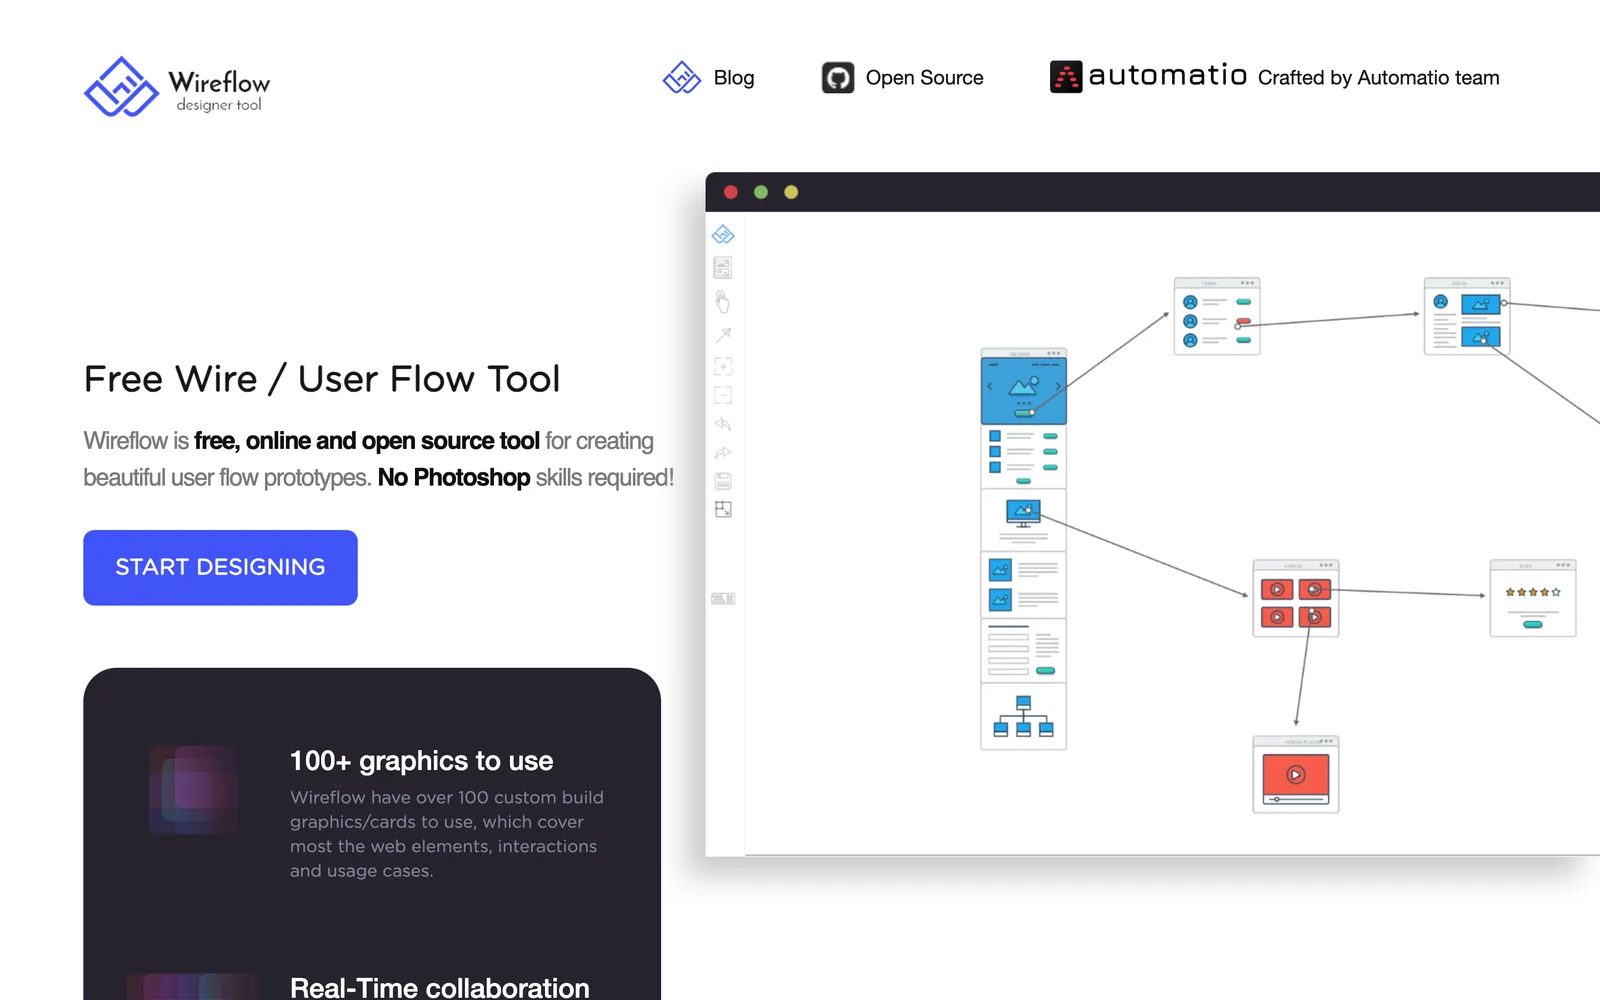Select the Users list card
This screenshot has width=1600, height=1000.
tap(1217, 316)
